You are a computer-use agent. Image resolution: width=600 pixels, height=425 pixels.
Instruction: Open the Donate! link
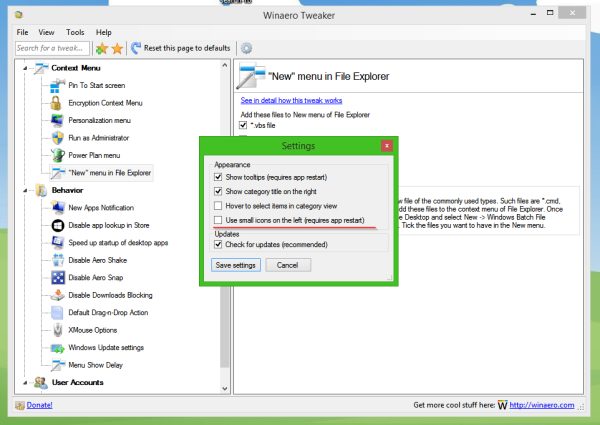[x=39, y=405]
